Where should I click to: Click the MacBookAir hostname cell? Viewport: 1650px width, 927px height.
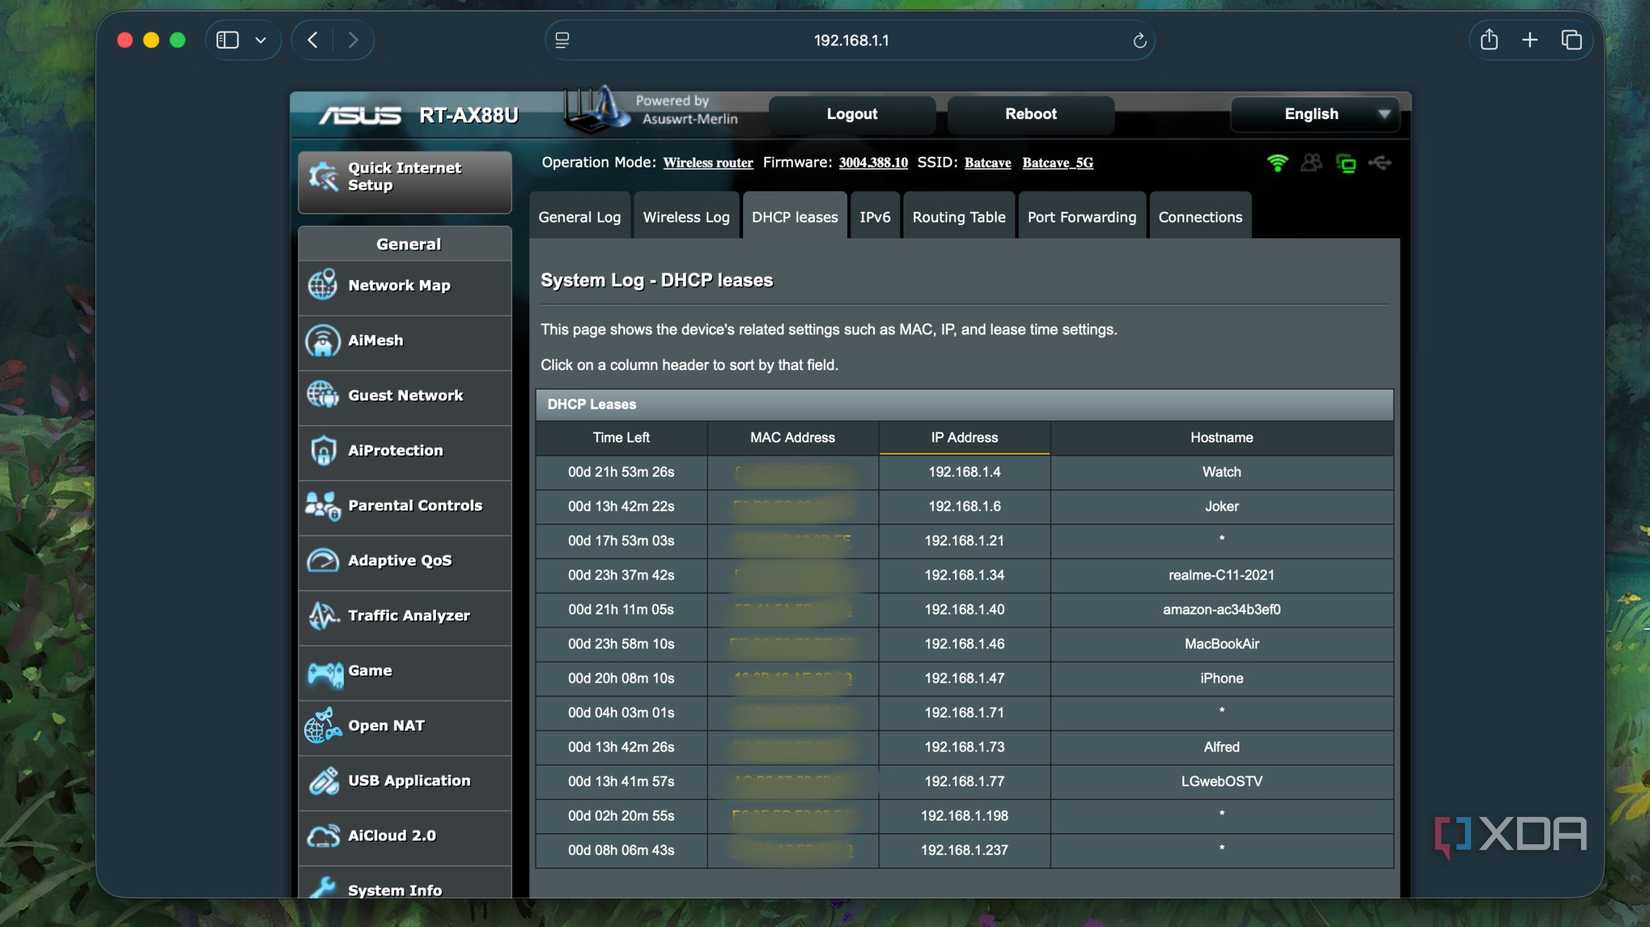tap(1222, 644)
